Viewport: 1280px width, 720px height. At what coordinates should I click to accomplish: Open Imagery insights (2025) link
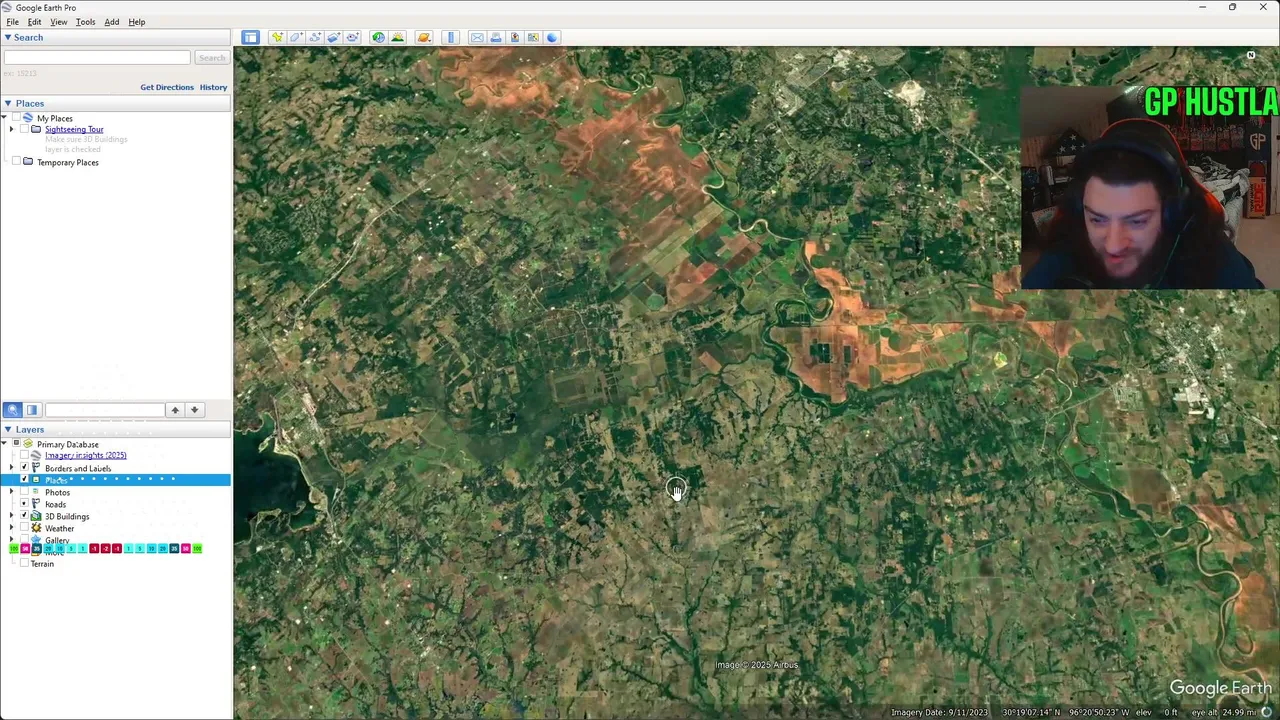(x=85, y=455)
